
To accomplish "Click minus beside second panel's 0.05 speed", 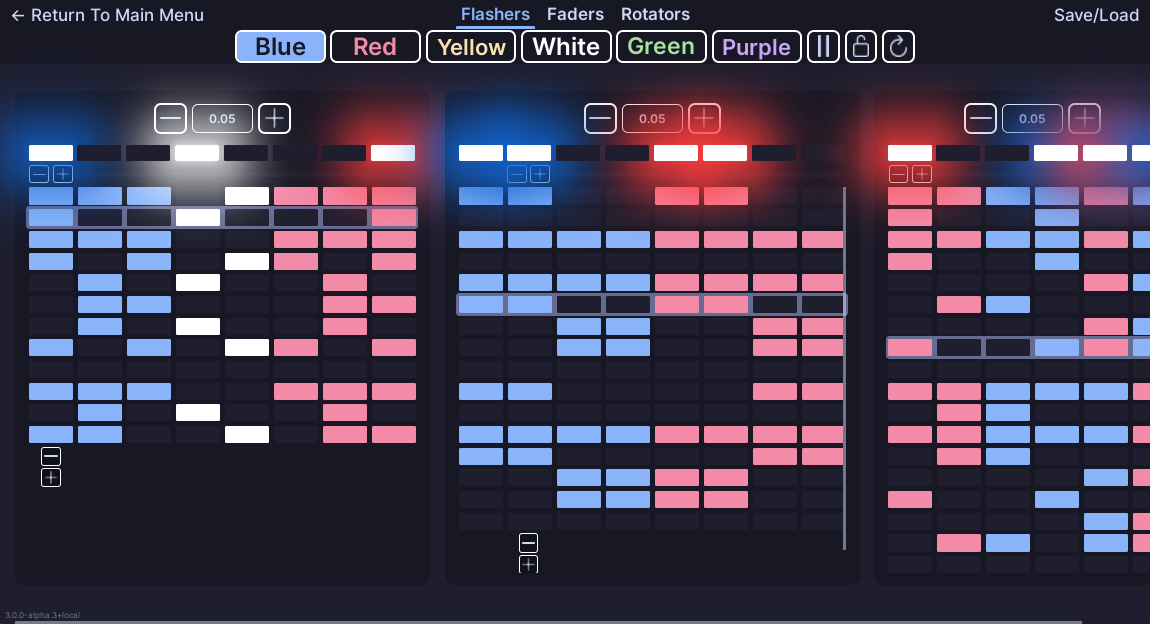I will click(x=601, y=118).
